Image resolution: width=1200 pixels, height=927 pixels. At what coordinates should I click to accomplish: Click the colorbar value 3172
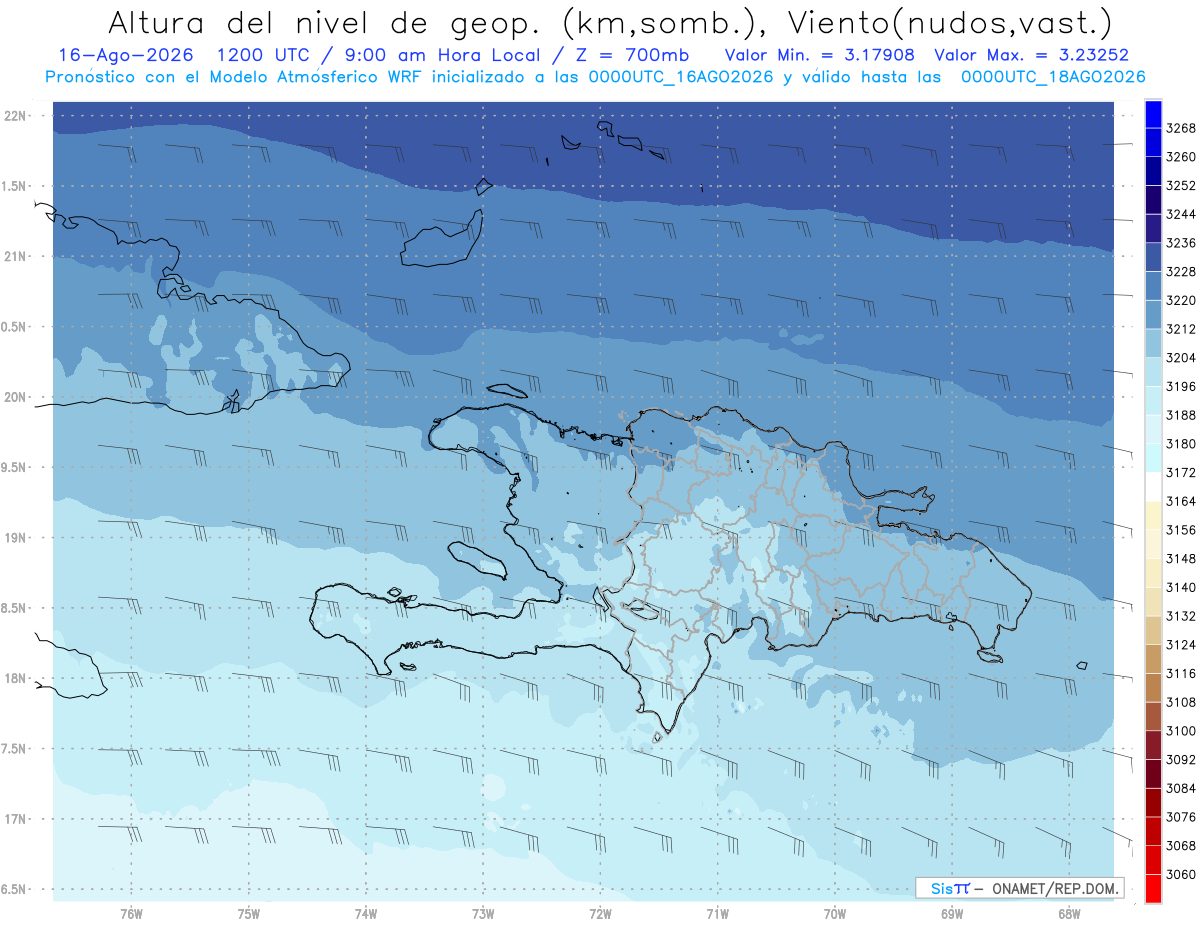pos(1180,473)
